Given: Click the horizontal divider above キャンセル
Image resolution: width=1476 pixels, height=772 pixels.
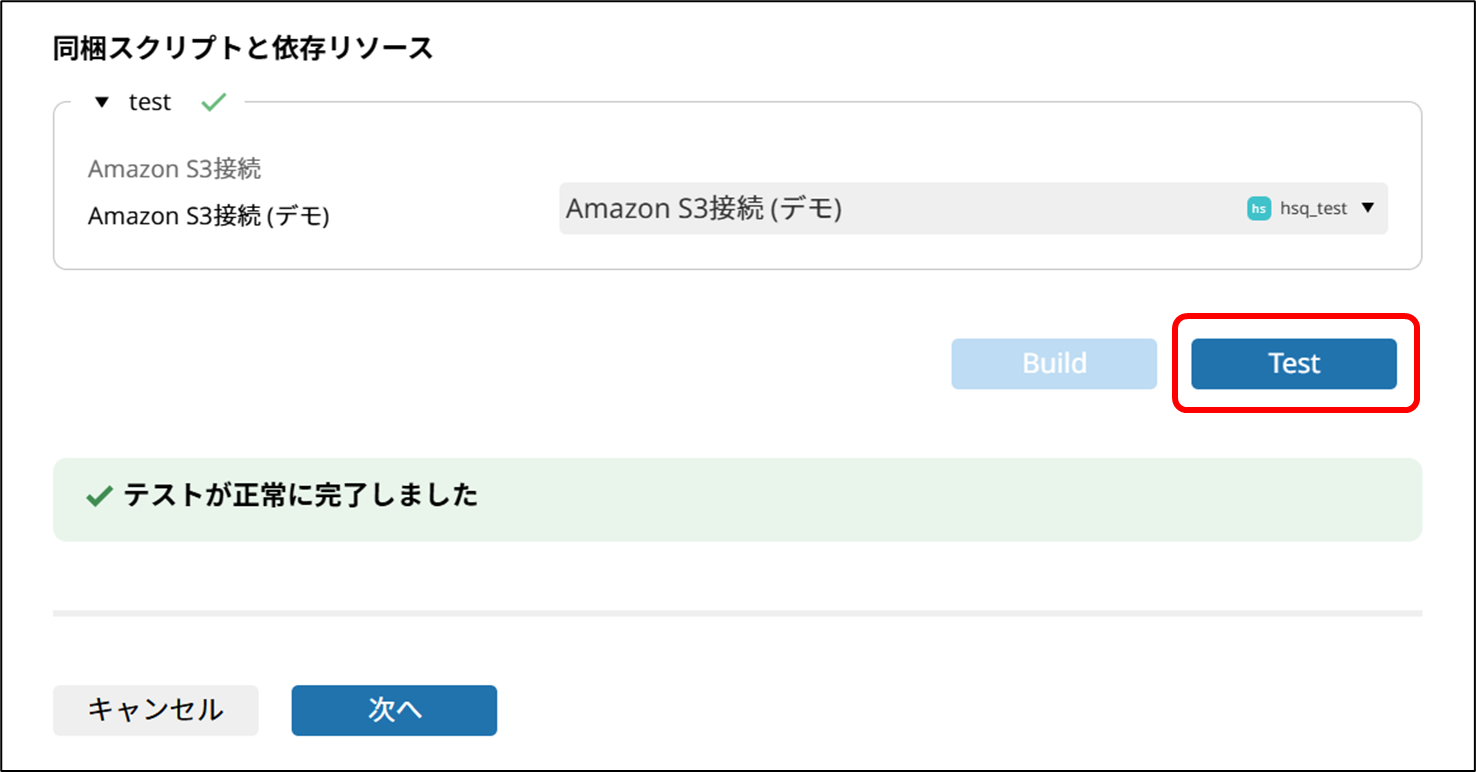Looking at the screenshot, I should click(737, 612).
